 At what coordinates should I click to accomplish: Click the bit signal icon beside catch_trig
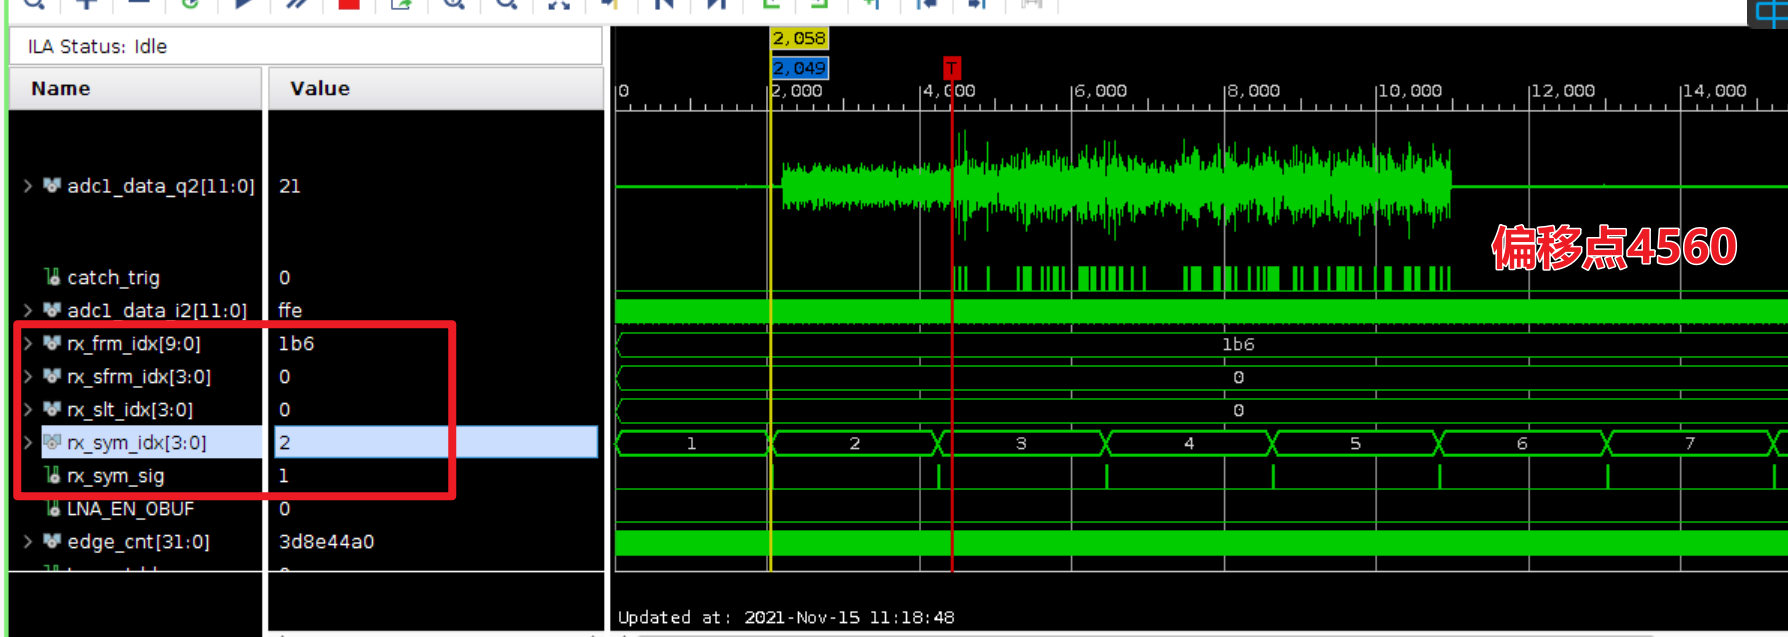(52, 277)
